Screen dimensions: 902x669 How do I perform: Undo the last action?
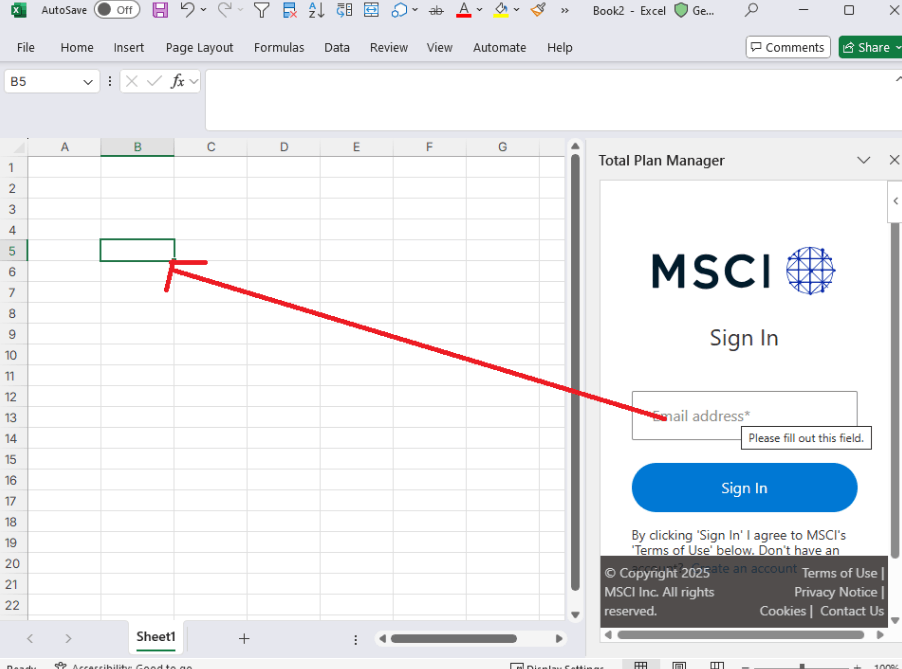pyautogui.click(x=187, y=10)
